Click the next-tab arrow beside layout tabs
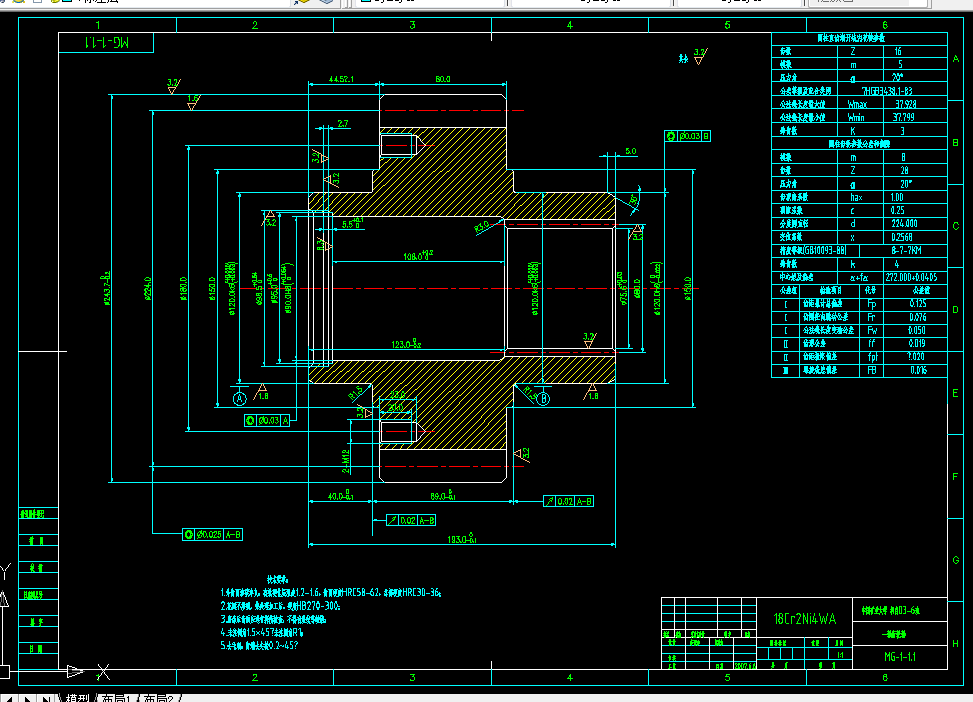Image resolution: width=973 pixels, height=702 pixels. [27, 698]
